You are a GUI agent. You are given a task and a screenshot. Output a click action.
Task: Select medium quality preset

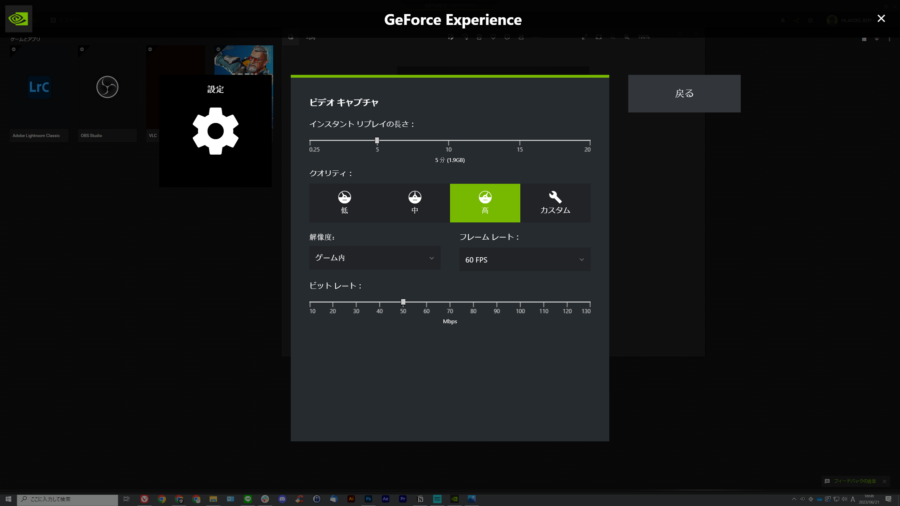tap(414, 203)
